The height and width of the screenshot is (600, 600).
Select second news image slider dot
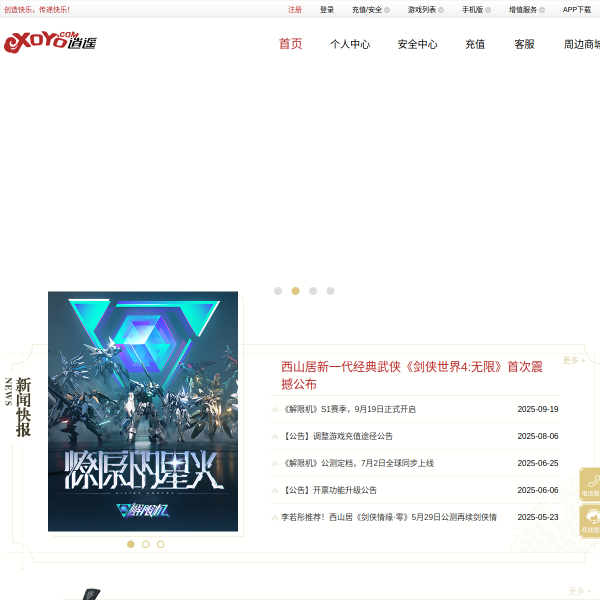(145, 544)
